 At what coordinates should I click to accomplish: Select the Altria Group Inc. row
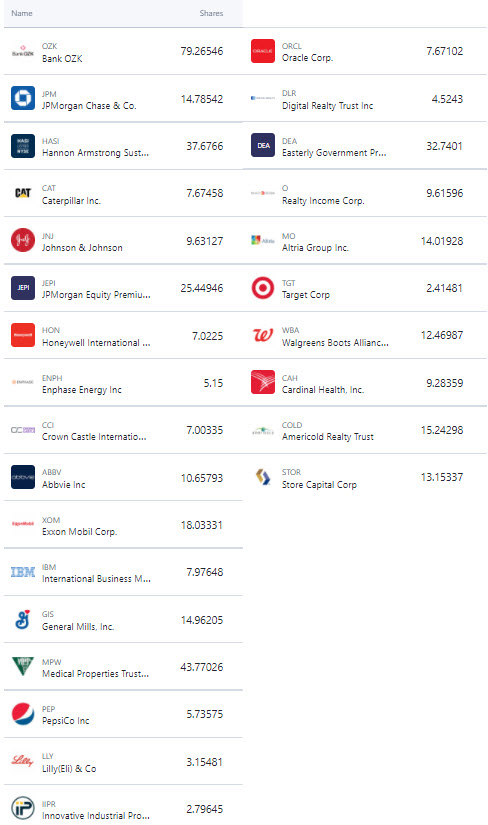tap(365, 240)
